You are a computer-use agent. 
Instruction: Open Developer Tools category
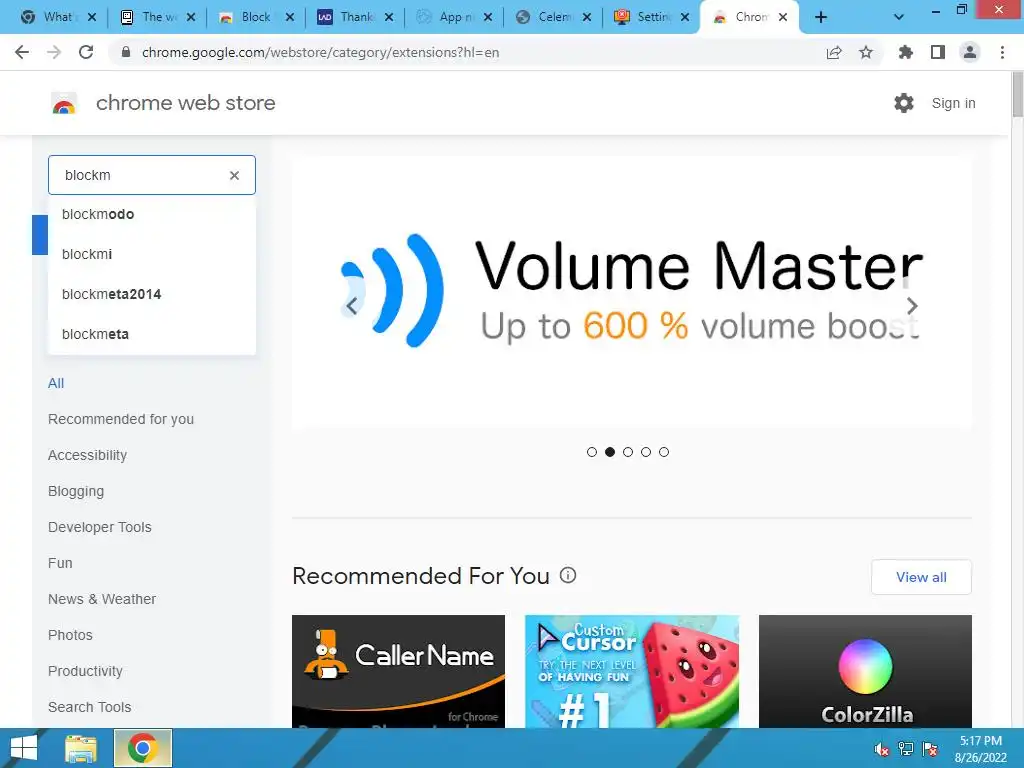(100, 527)
